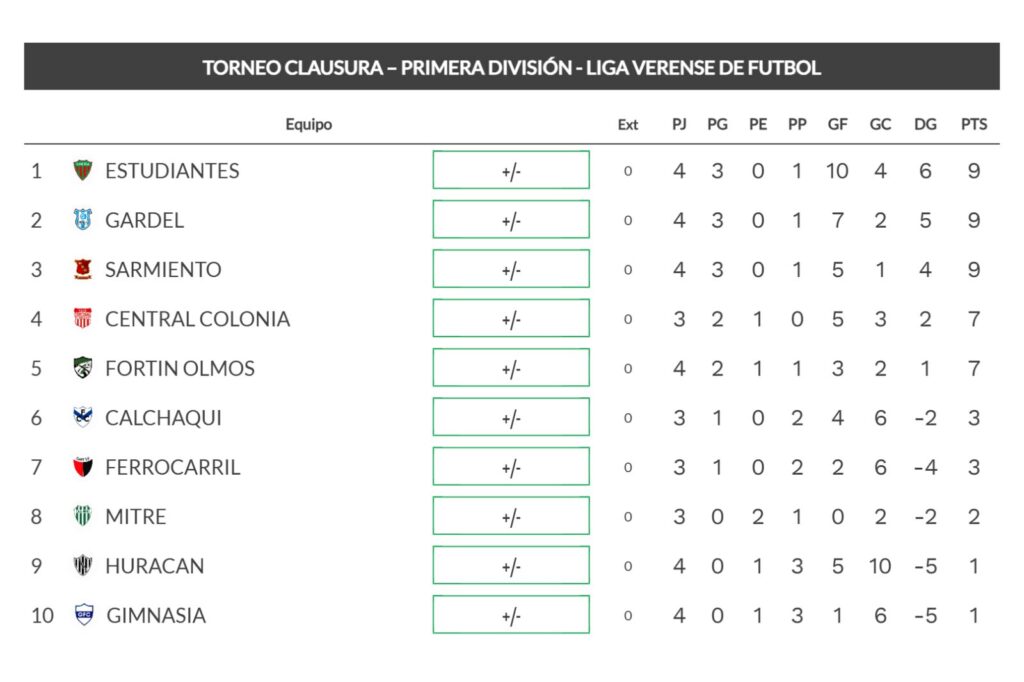Click the Gimnasia team crest icon
This screenshot has height=682, width=1024.
83,615
